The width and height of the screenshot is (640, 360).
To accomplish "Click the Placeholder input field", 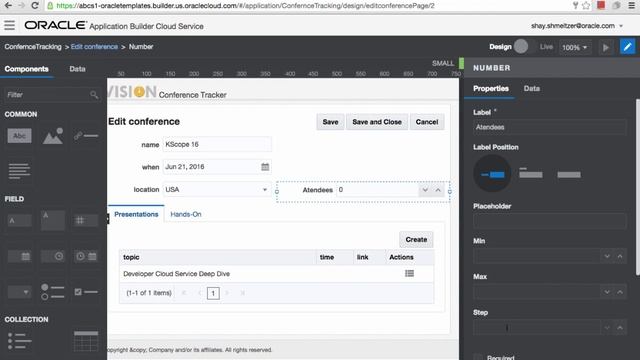I will click(x=549, y=221).
